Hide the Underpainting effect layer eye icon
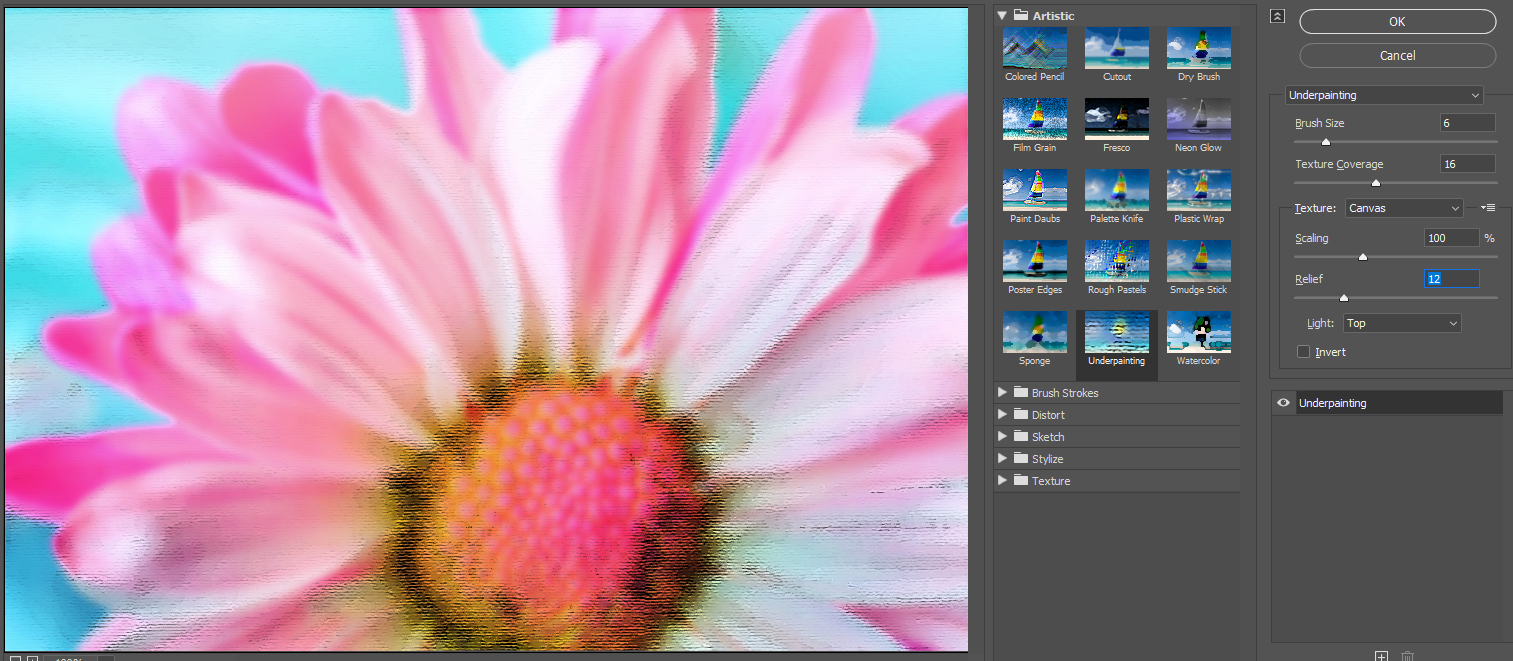This screenshot has height=661, width=1513. coord(1283,403)
